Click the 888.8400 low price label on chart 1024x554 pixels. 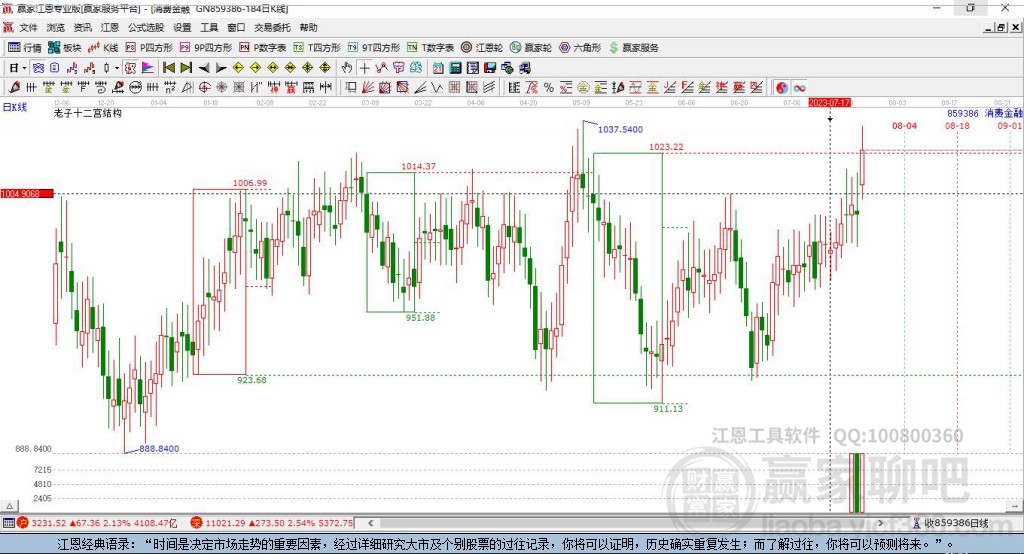[x=159, y=449]
